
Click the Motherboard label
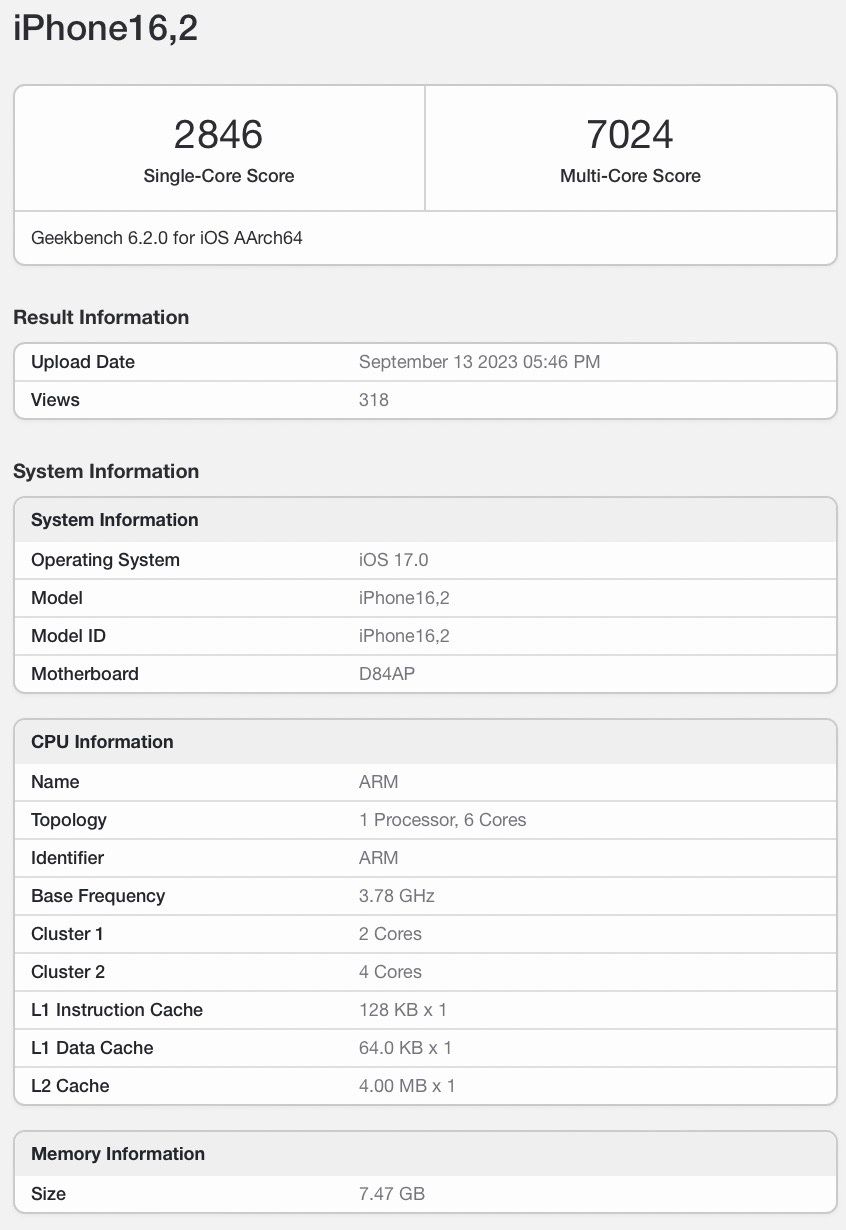tap(85, 674)
